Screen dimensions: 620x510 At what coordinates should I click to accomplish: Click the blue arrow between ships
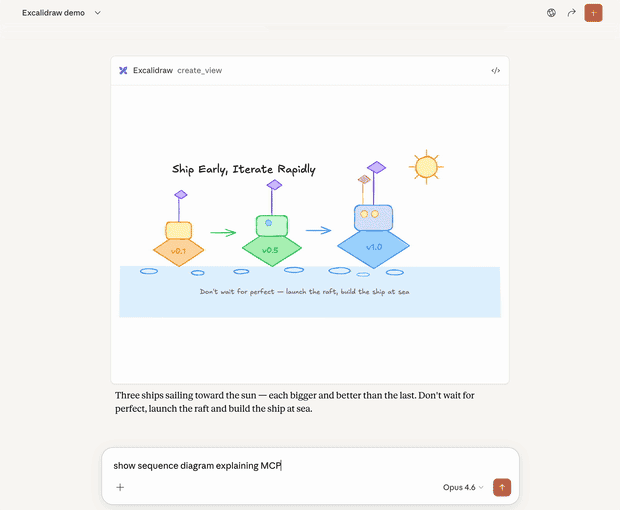[x=318, y=231]
